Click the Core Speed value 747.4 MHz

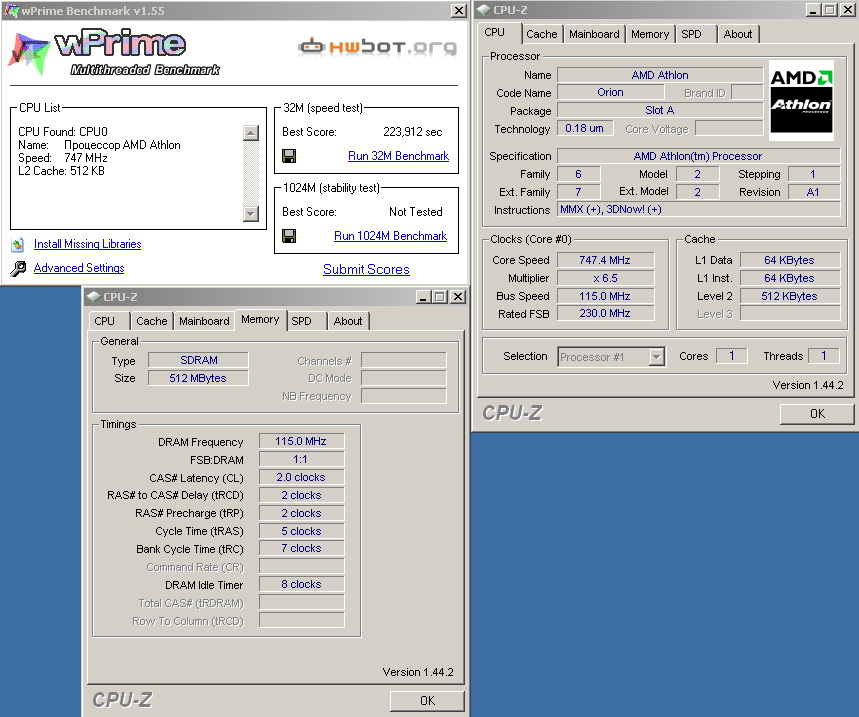click(x=605, y=260)
